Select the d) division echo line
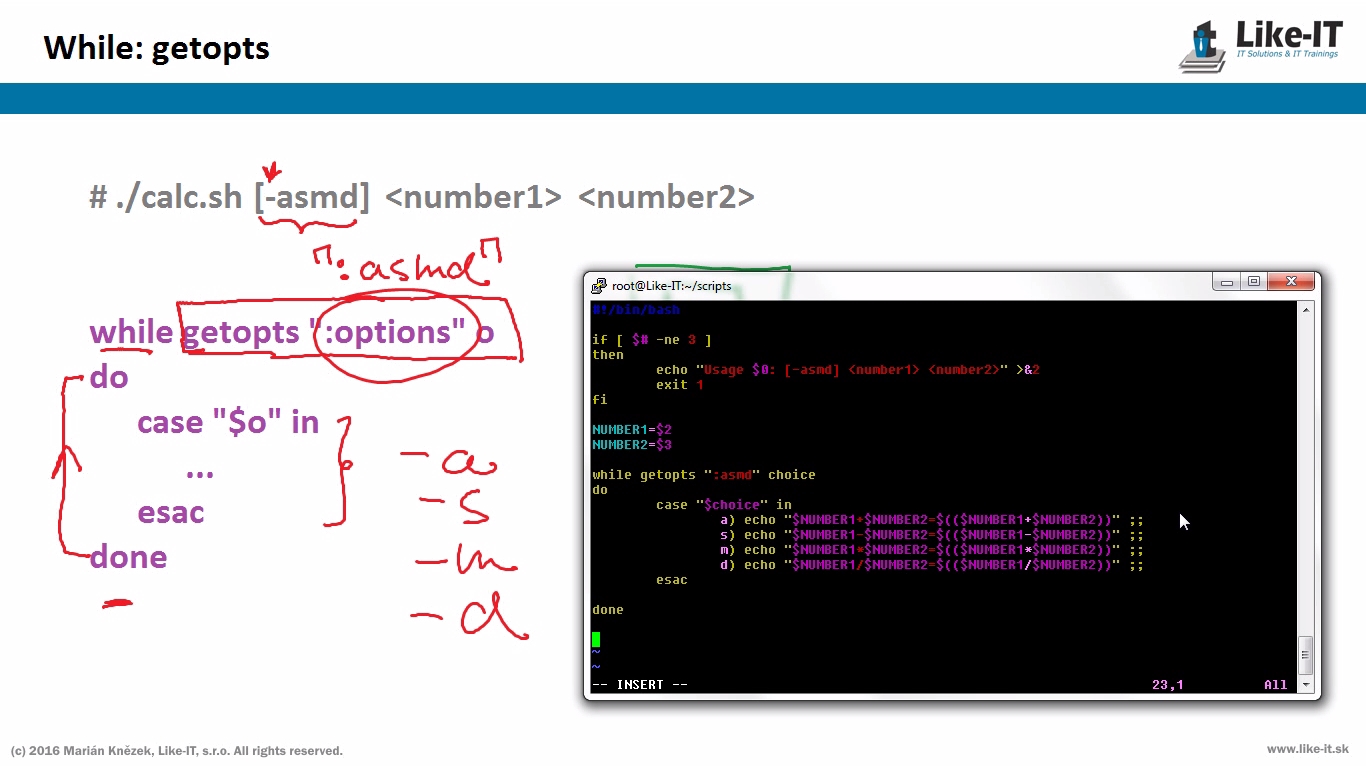1366x766 pixels. 930,565
